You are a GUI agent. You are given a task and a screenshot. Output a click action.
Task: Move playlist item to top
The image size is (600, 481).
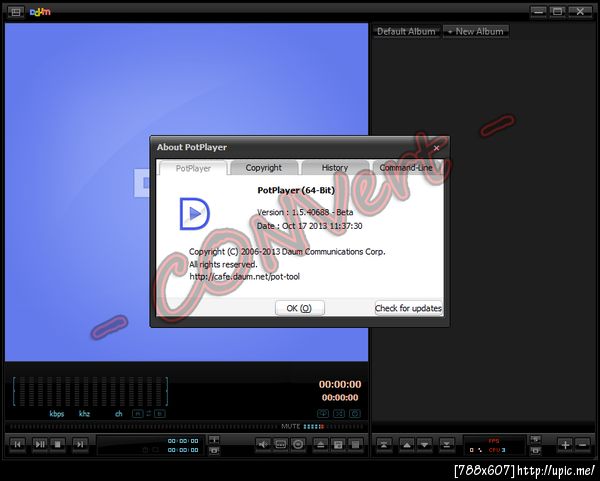[384, 445]
